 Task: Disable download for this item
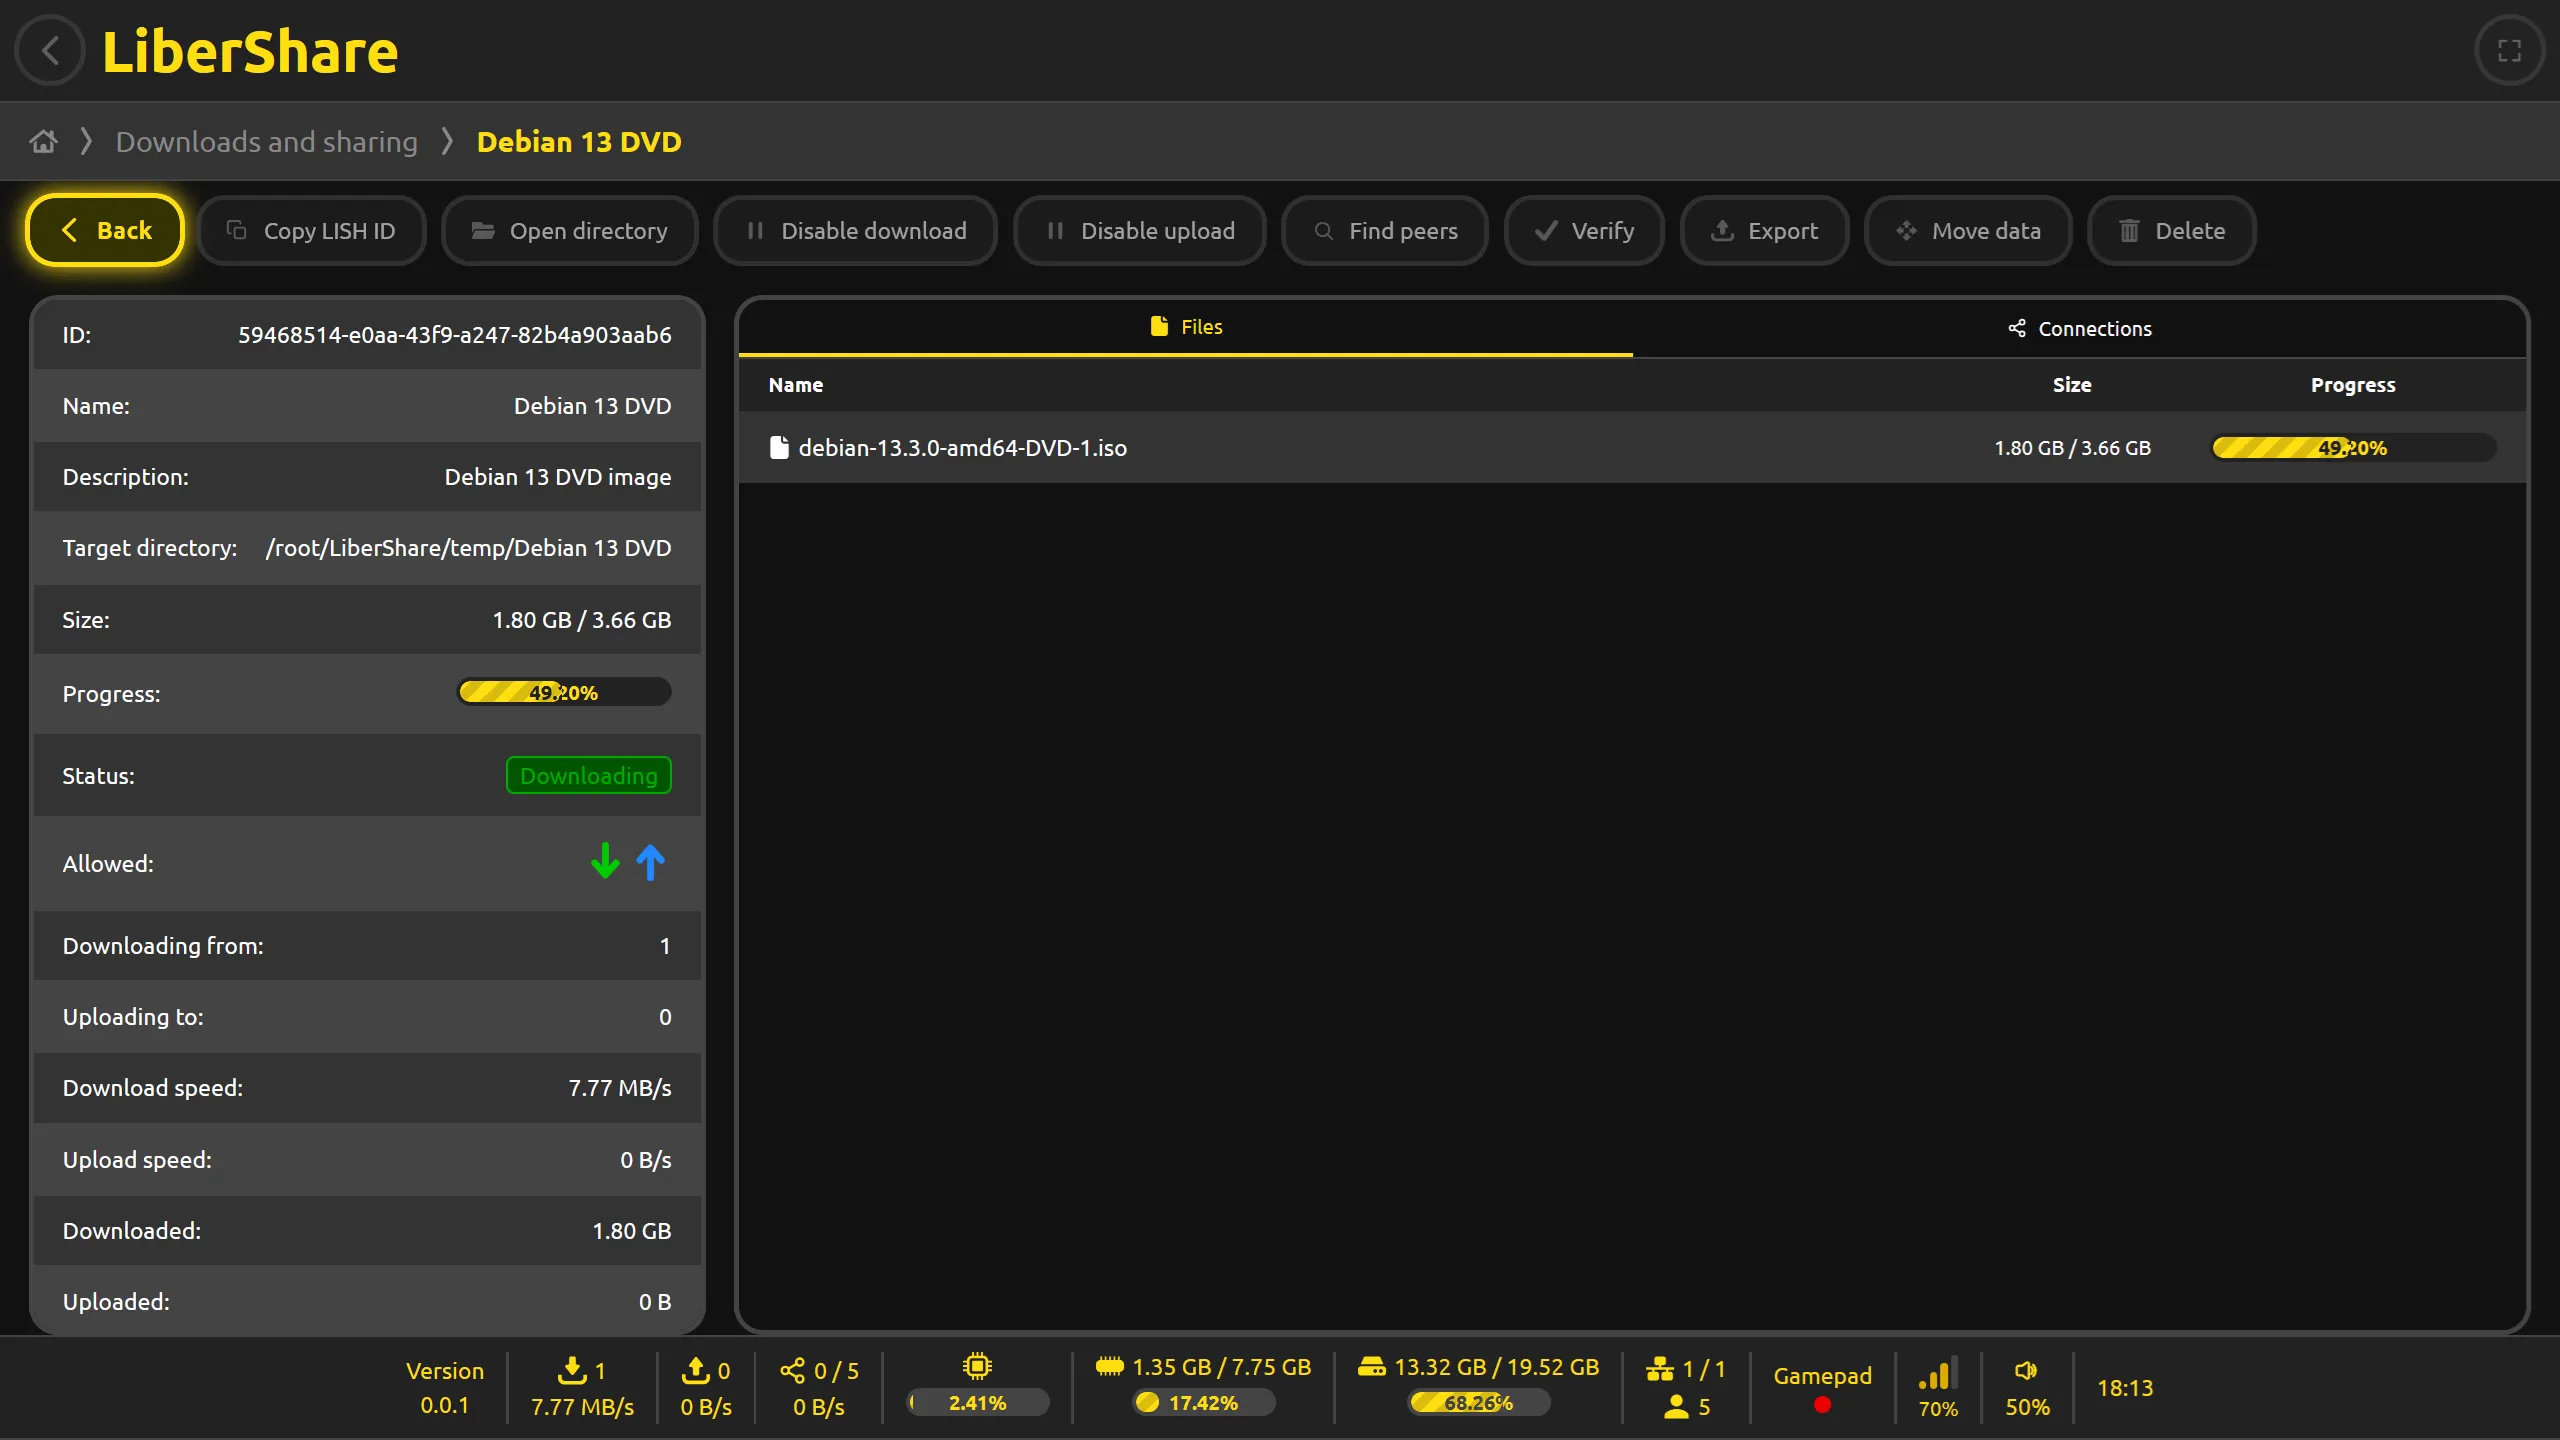pos(855,230)
